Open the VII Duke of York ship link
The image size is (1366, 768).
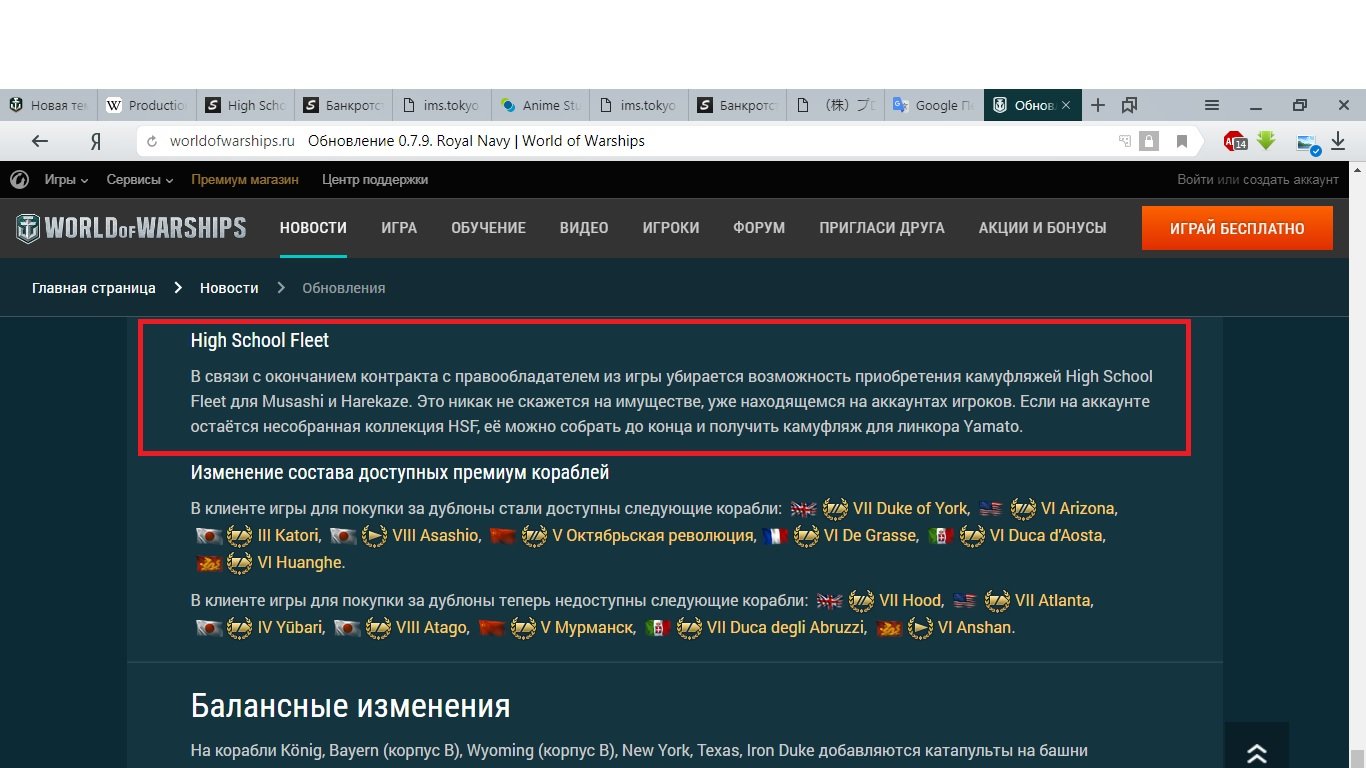[x=910, y=509]
